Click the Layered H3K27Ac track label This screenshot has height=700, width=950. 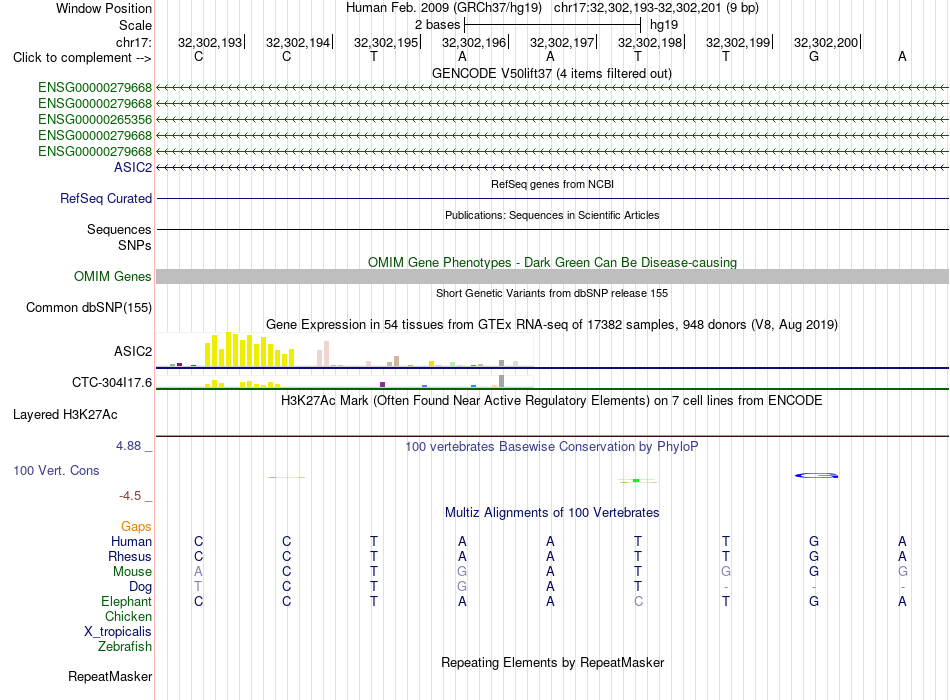coord(65,415)
